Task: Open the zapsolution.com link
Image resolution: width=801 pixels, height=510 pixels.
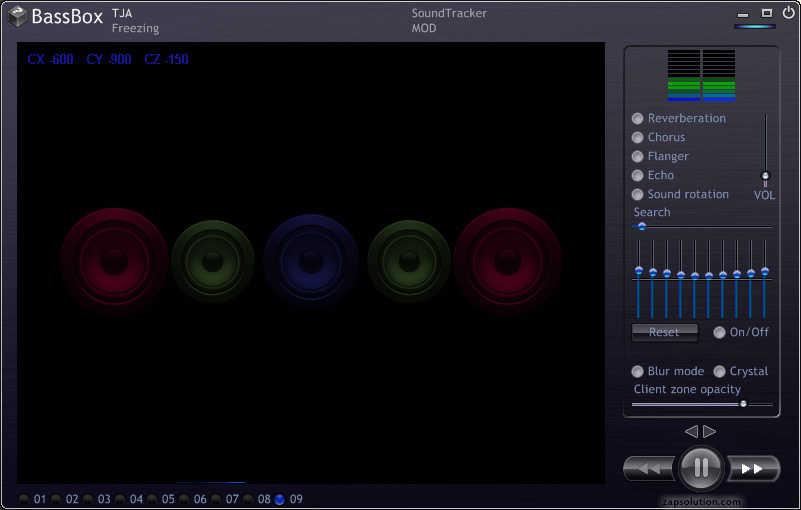Action: point(701,502)
